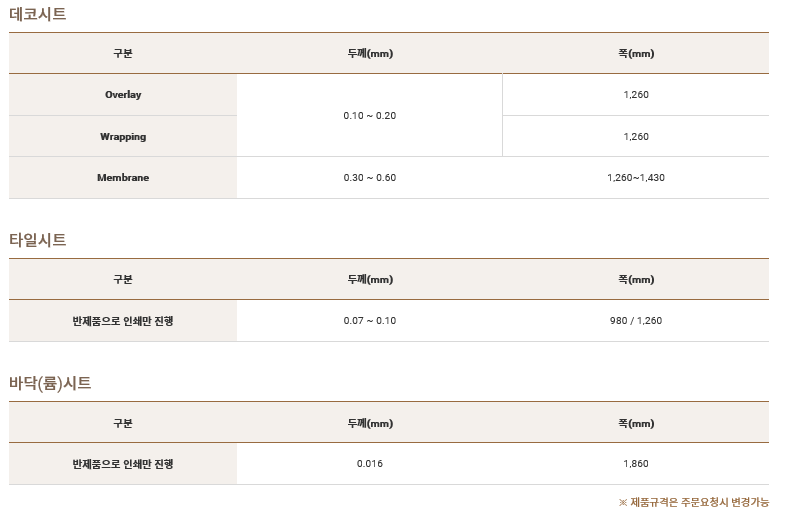This screenshot has height=521, width=801.
Task: Click 구분 header in 바닥(륨)시트 table
Action: pos(123,423)
